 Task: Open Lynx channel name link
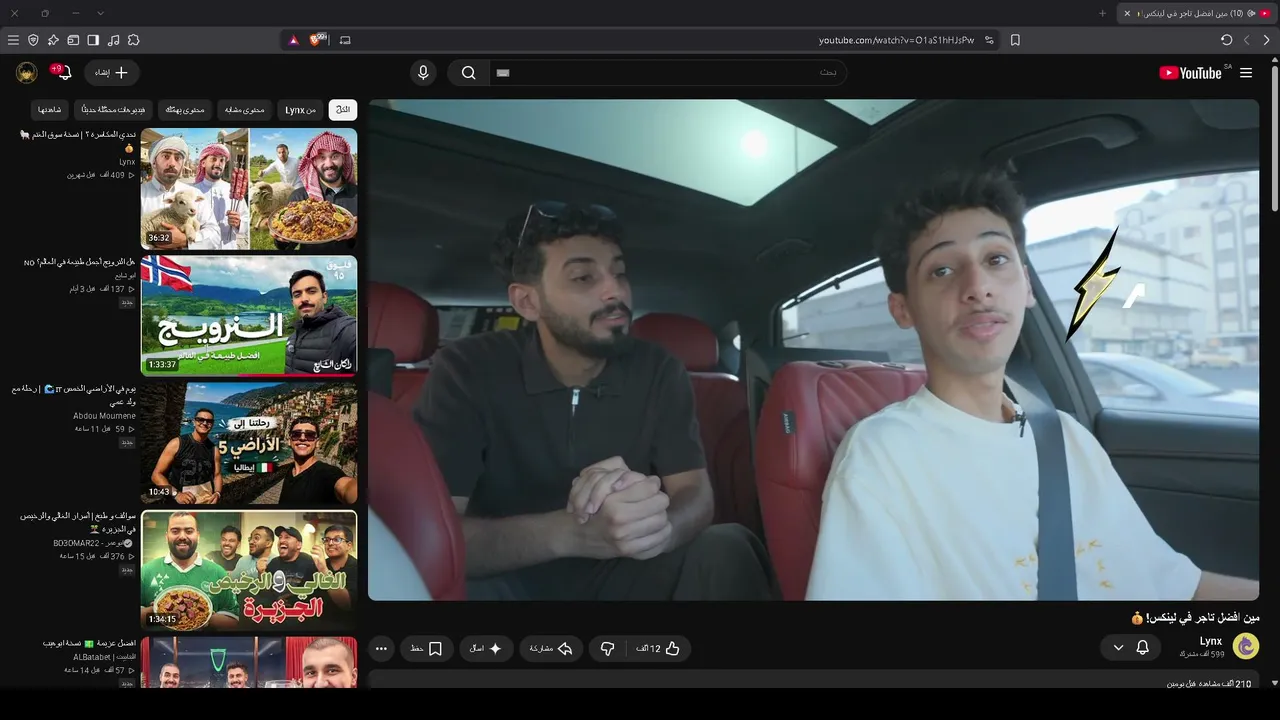pyautogui.click(x=1211, y=641)
